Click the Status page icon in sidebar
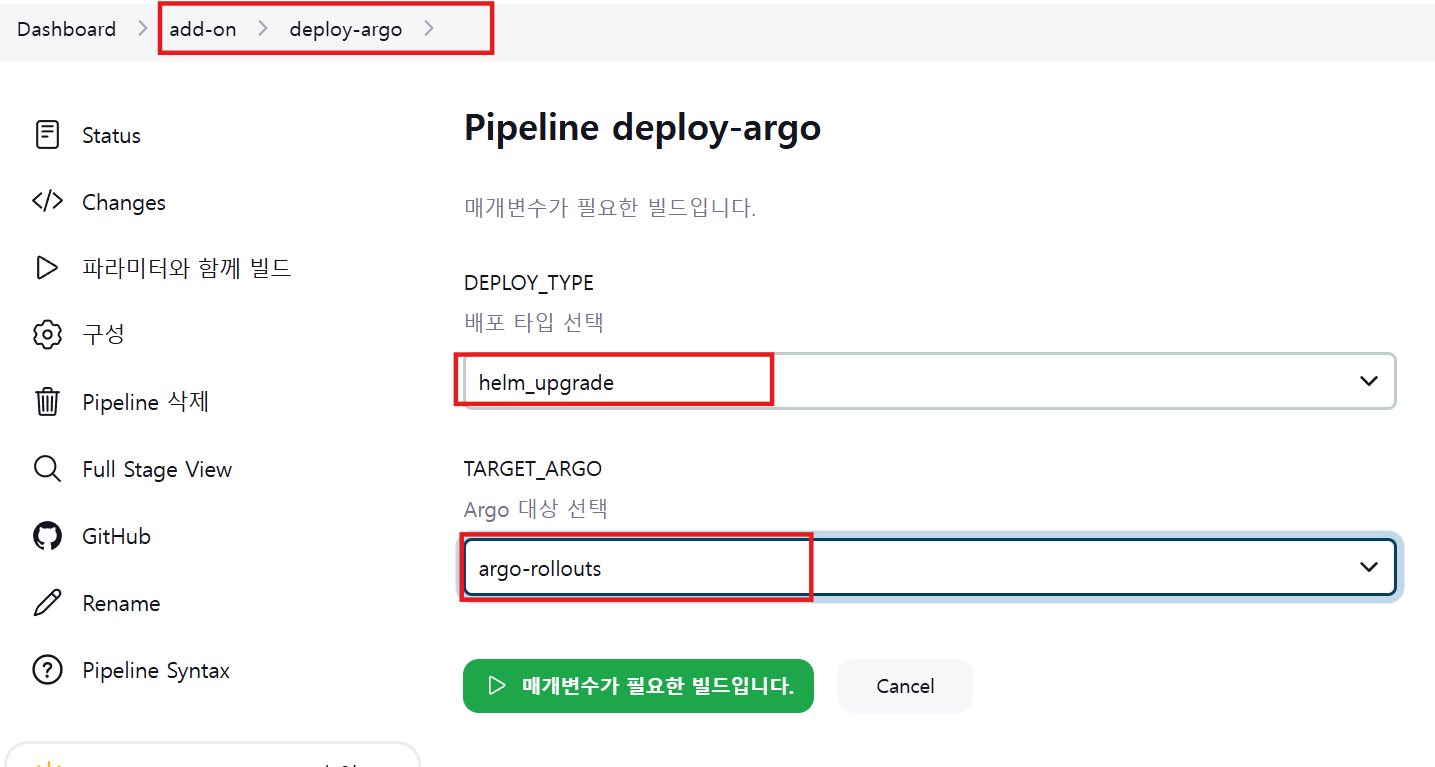This screenshot has width=1435, height=767. [x=47, y=135]
